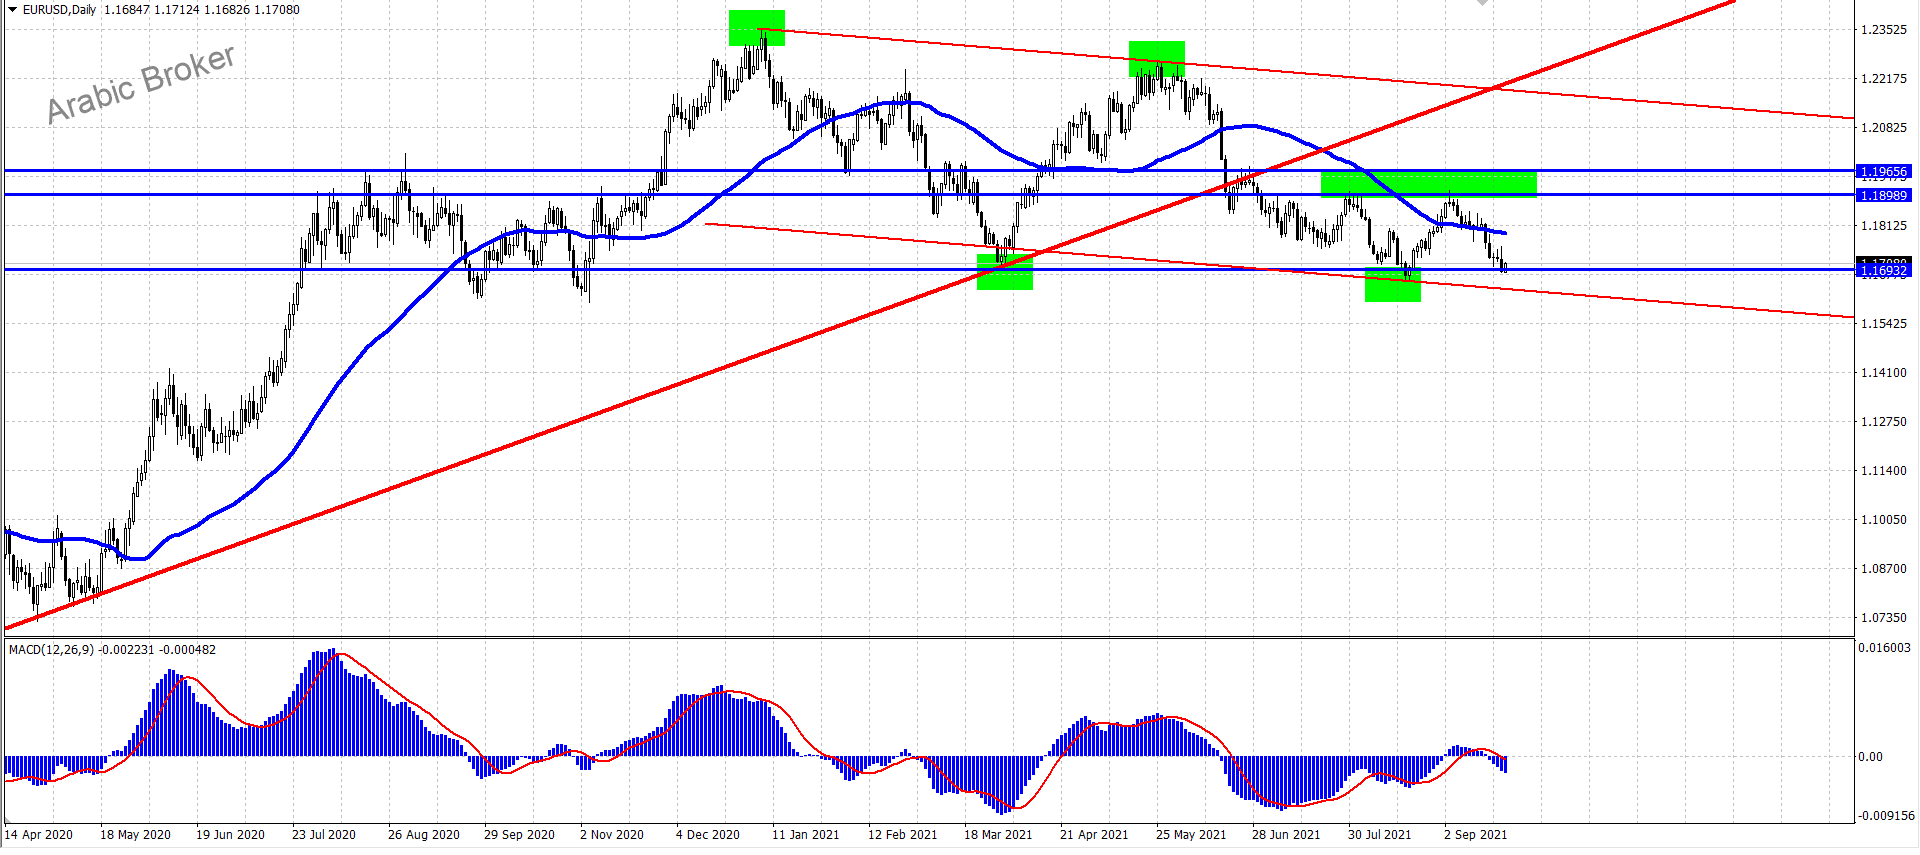Viewport: 1920px width, 855px height.
Task: Click the 1.18989 price level label
Action: (x=1882, y=196)
